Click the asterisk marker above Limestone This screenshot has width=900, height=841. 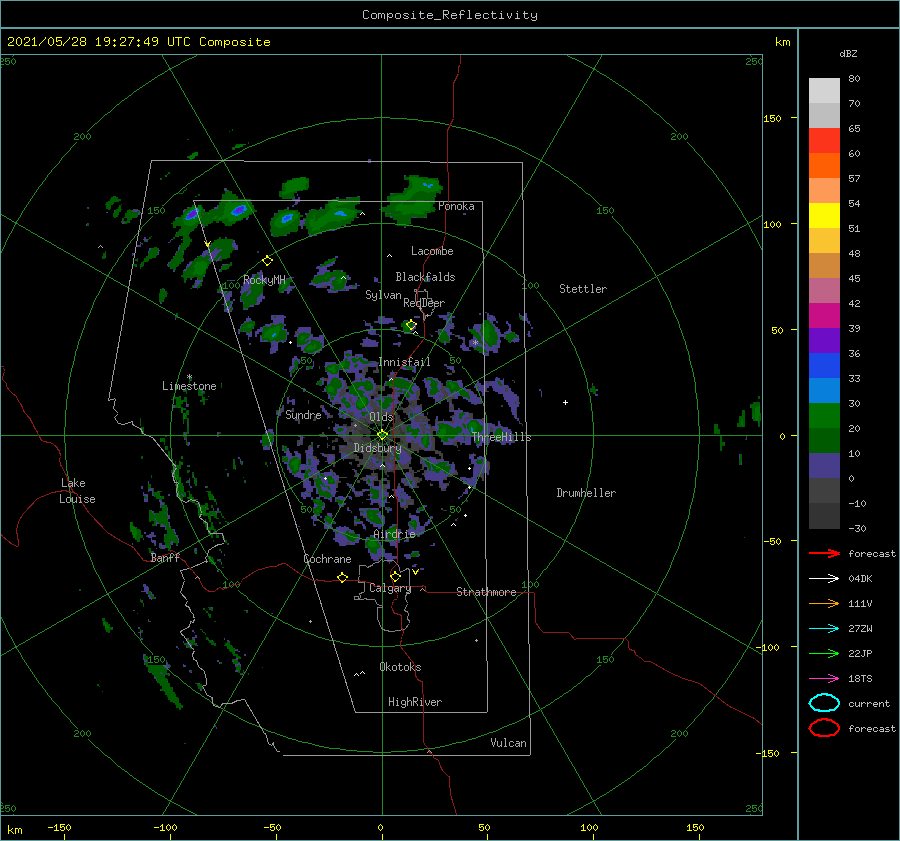(x=189, y=377)
